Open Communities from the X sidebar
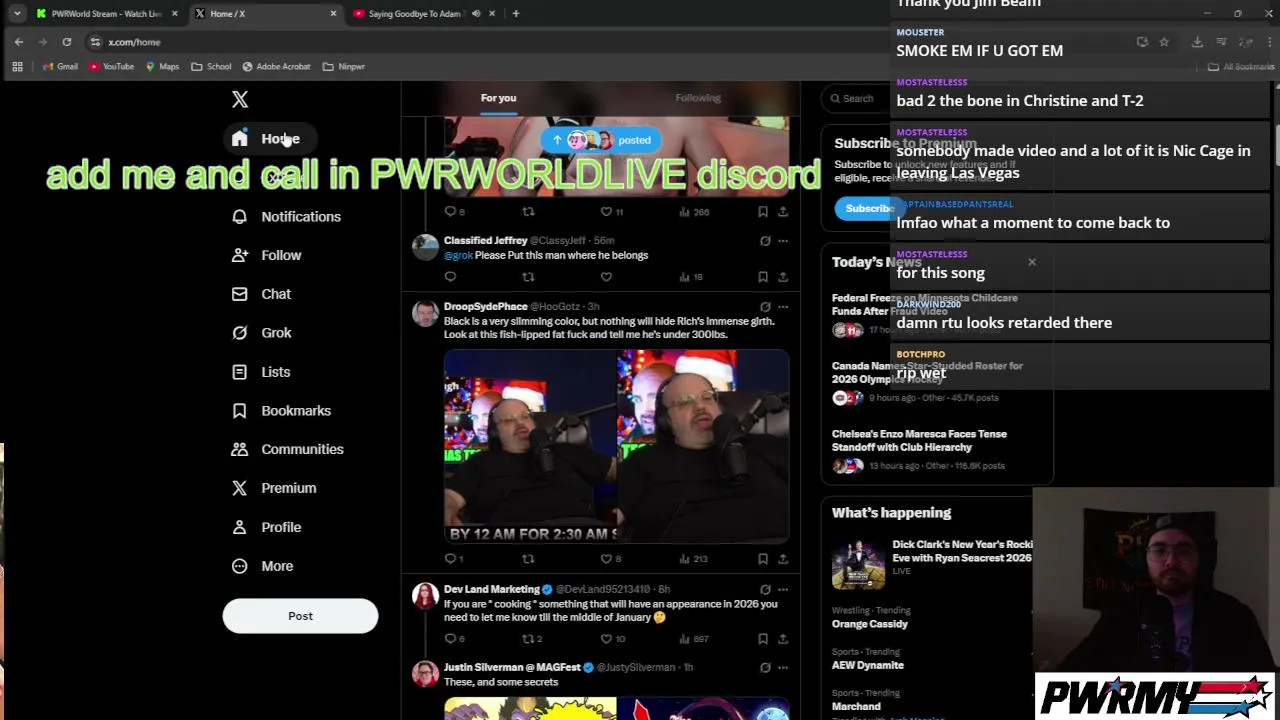The image size is (1280, 720). pyautogui.click(x=287, y=449)
